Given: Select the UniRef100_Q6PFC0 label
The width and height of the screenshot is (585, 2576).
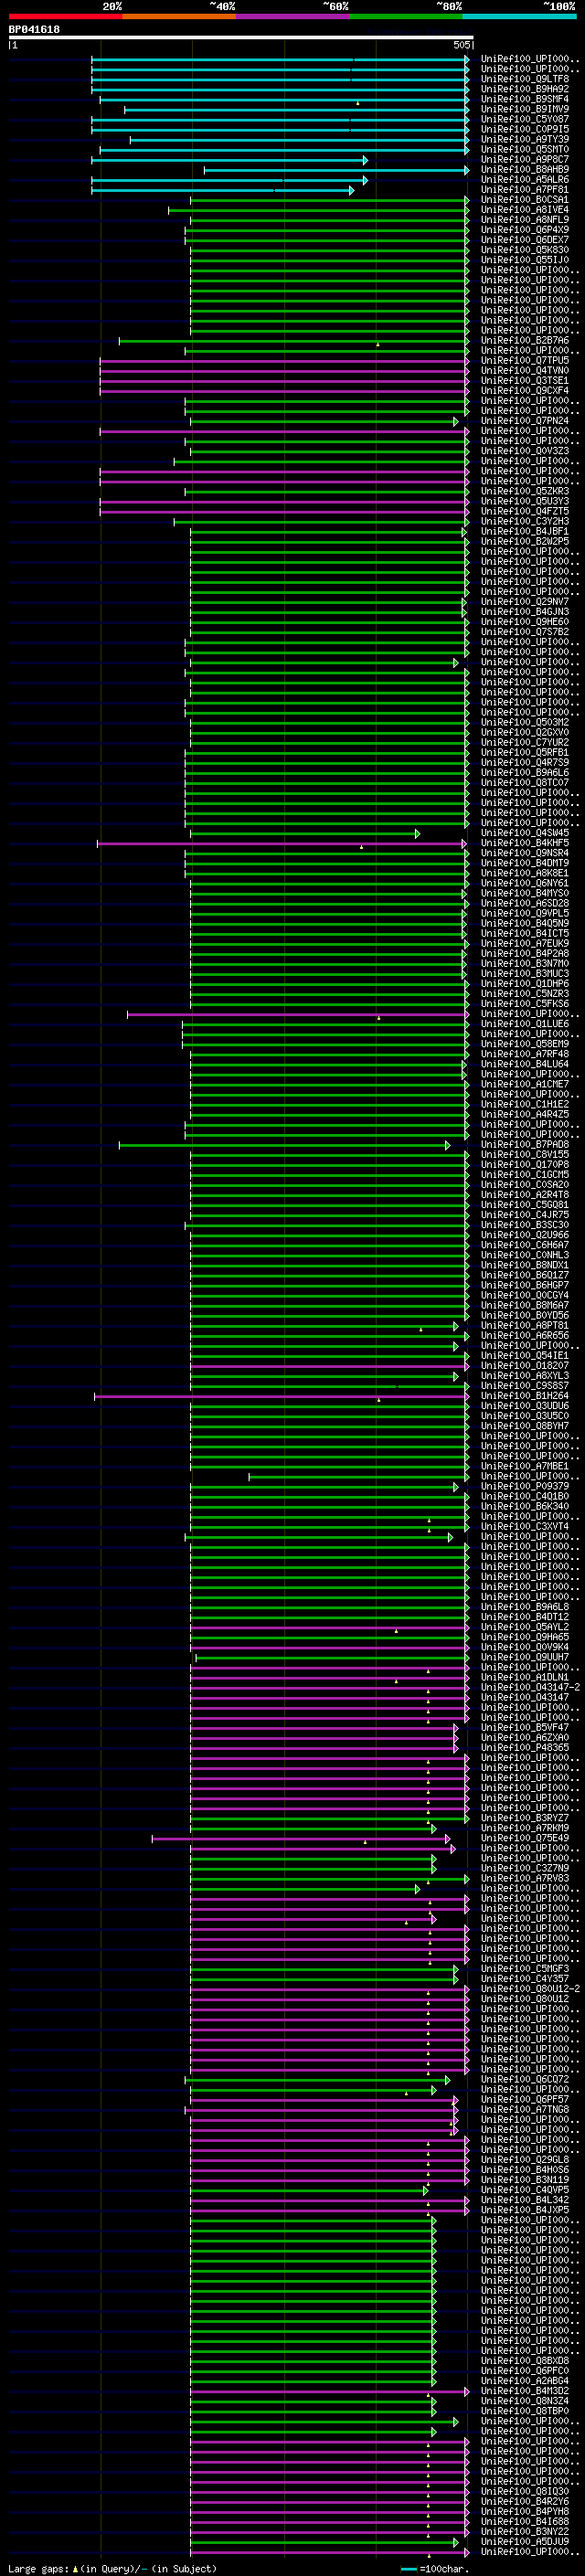Looking at the screenshot, I should coord(525,2370).
